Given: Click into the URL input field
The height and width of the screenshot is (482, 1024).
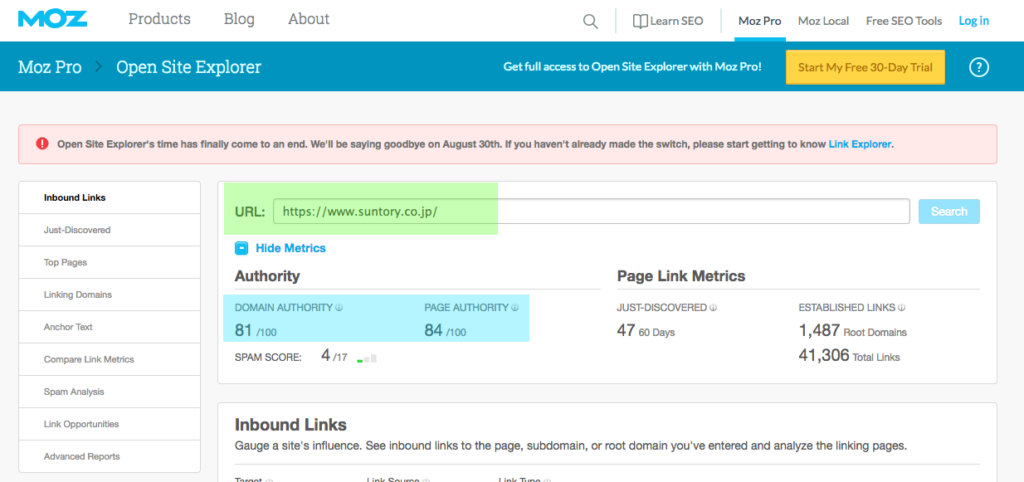Looking at the screenshot, I should [x=591, y=212].
